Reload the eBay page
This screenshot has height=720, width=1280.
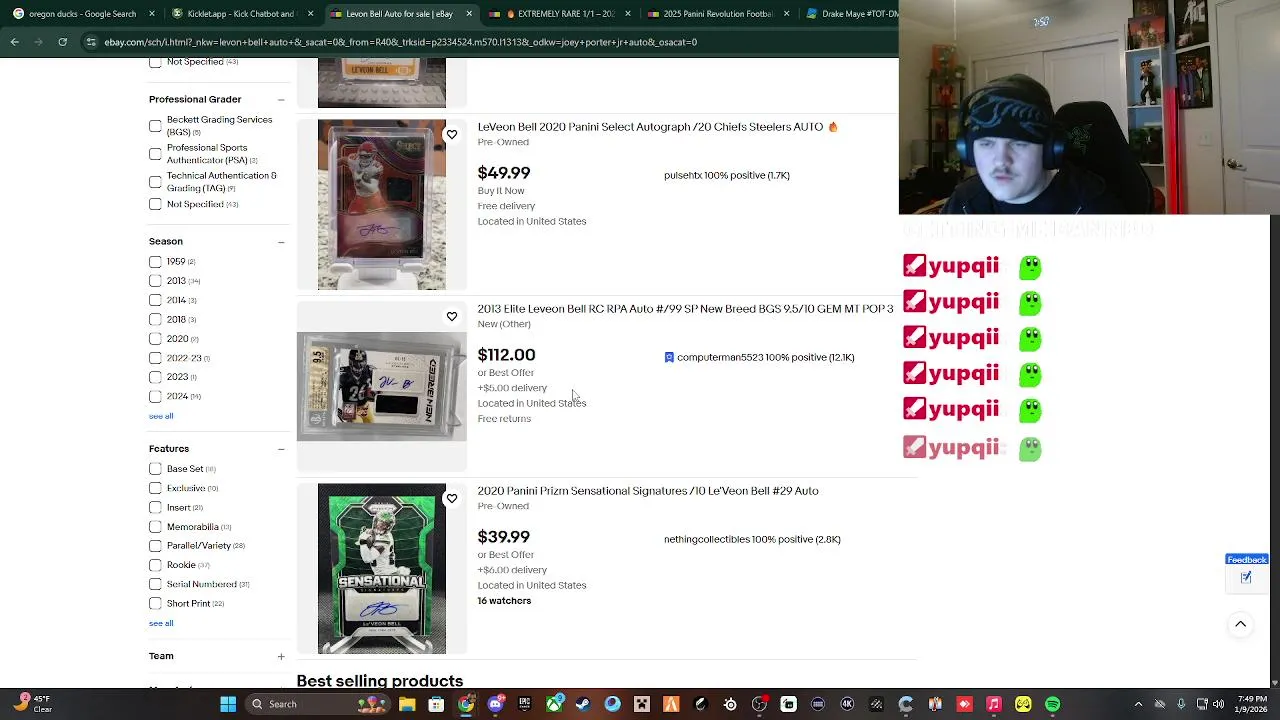coord(62,42)
